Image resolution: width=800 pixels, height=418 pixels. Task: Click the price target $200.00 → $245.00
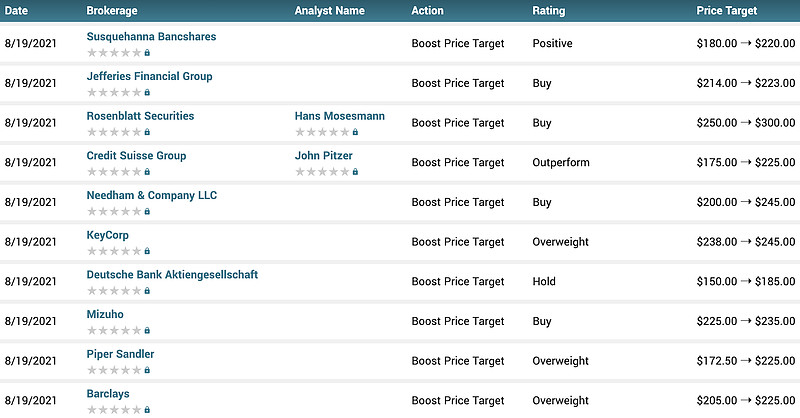click(746, 202)
